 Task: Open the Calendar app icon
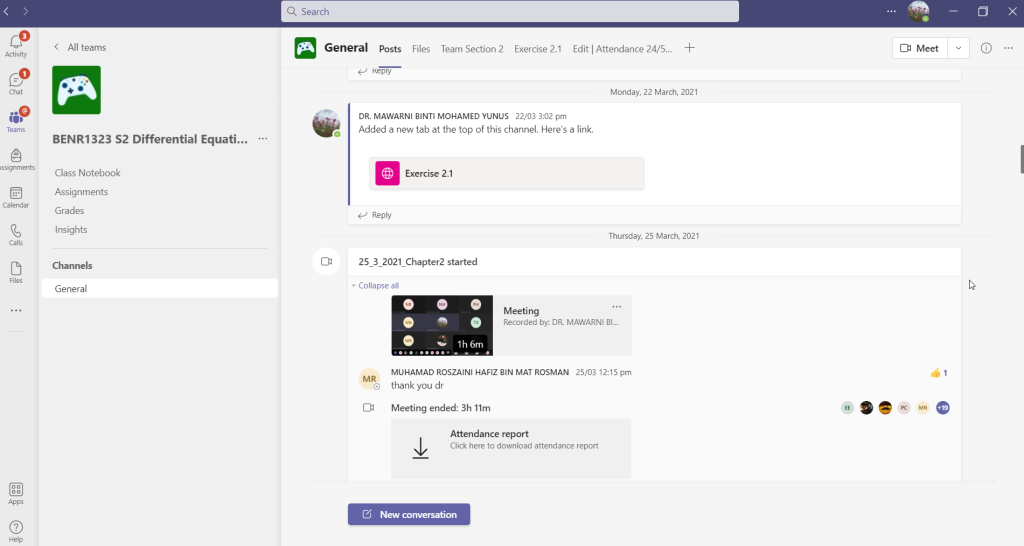pyautogui.click(x=16, y=197)
